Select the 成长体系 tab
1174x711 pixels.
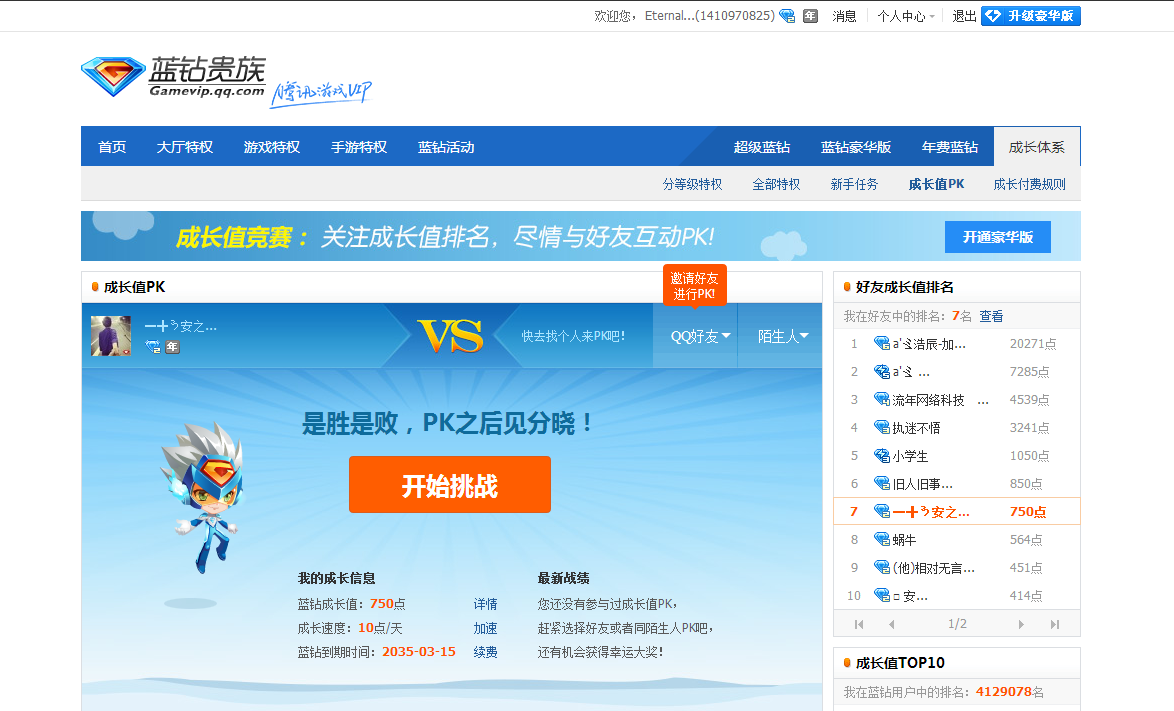(x=1036, y=147)
